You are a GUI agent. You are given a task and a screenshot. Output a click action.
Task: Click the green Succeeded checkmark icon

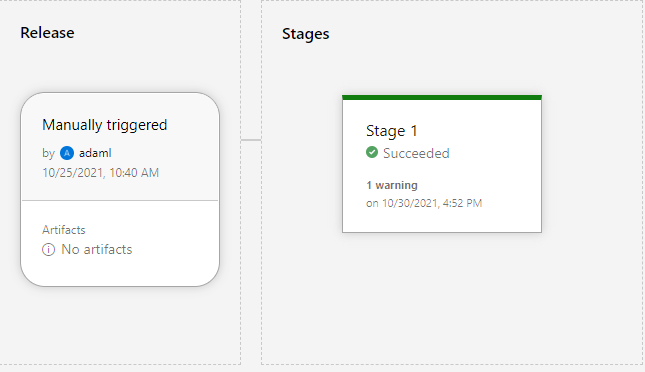pos(372,152)
